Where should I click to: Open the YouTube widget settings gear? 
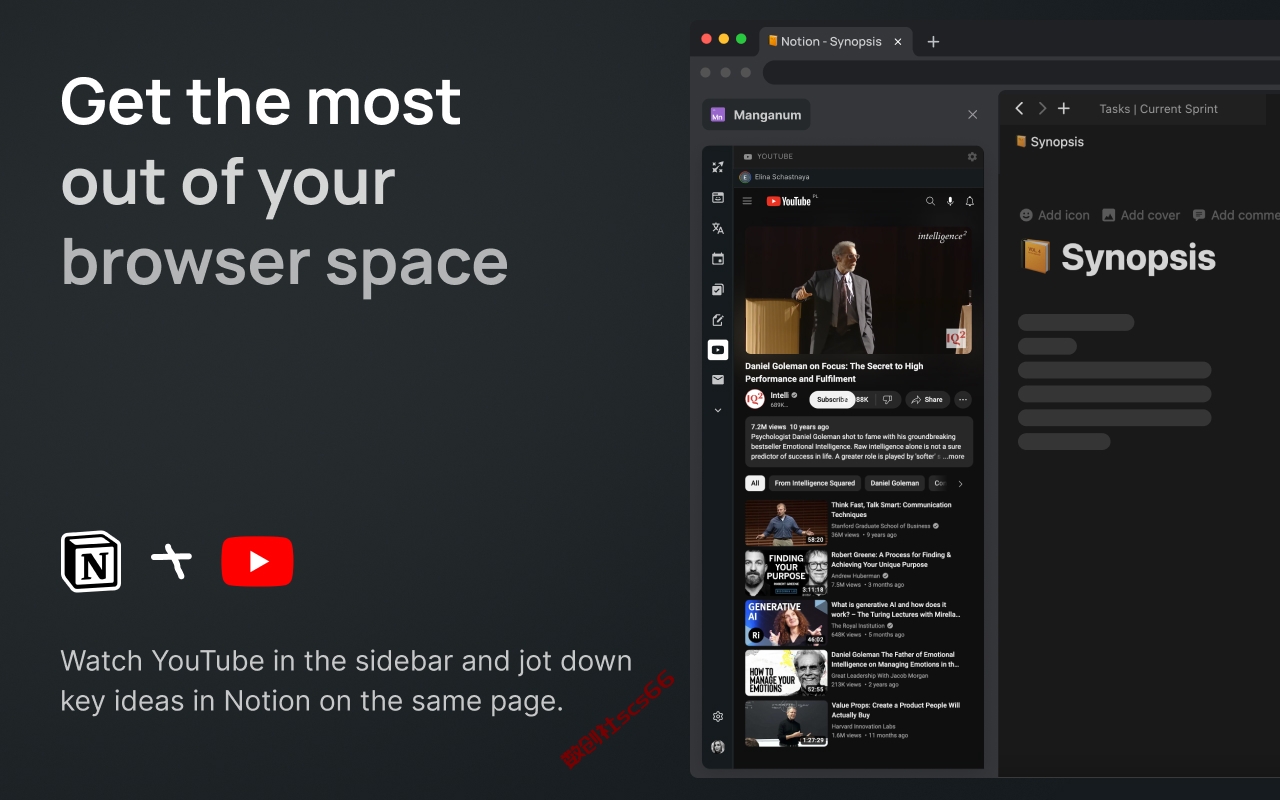pos(972,157)
